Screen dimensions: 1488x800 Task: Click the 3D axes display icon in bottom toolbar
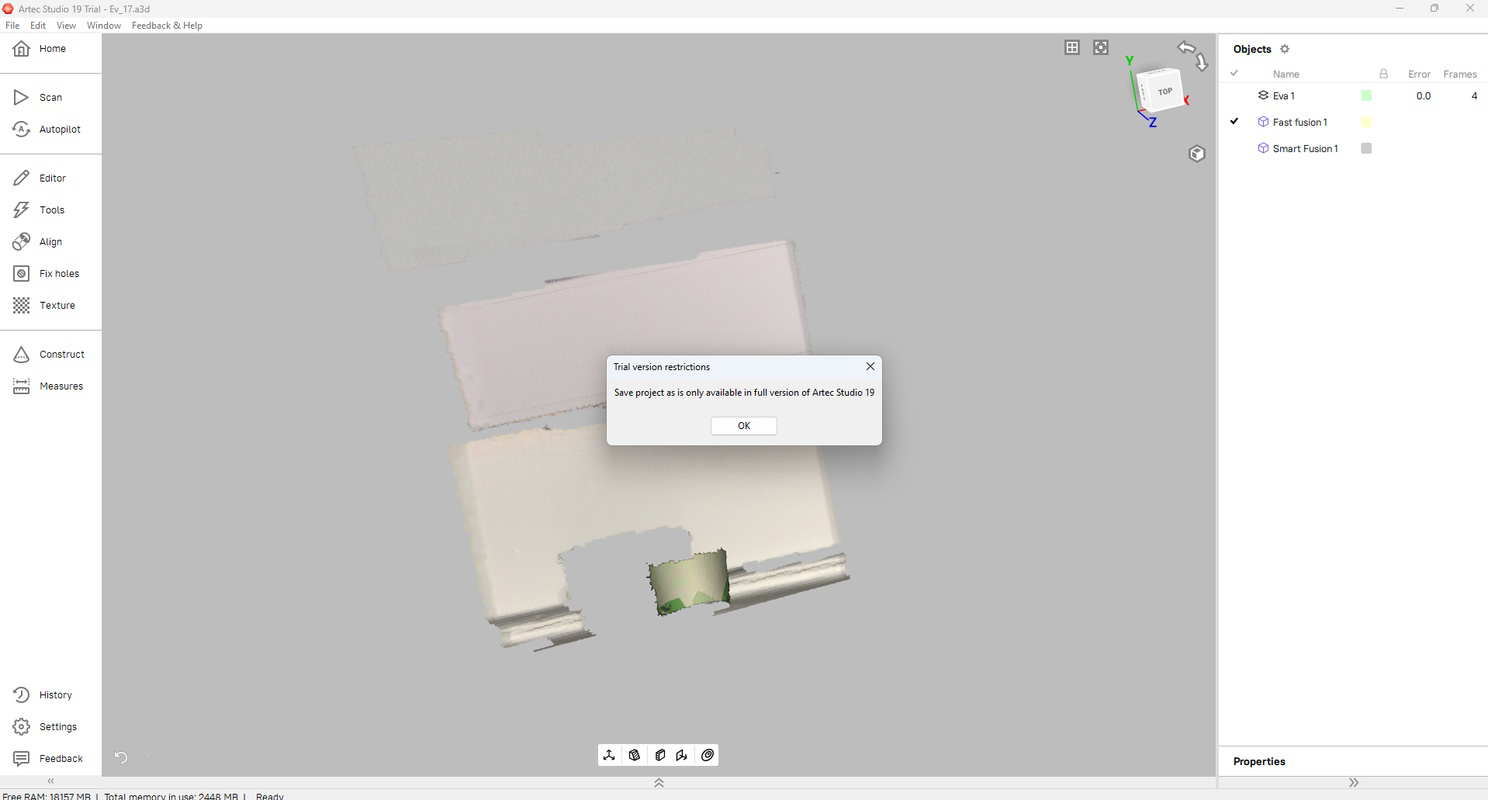609,755
